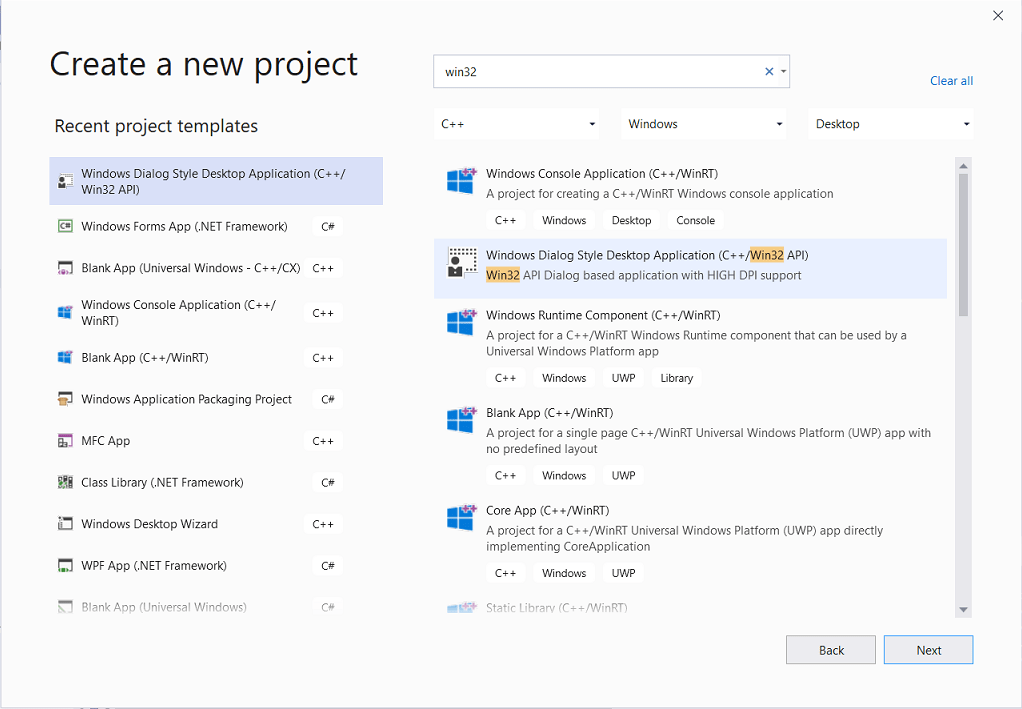Open the Desktop project type filter dropdown
Screen dimensions: 1022x709
click(890, 124)
